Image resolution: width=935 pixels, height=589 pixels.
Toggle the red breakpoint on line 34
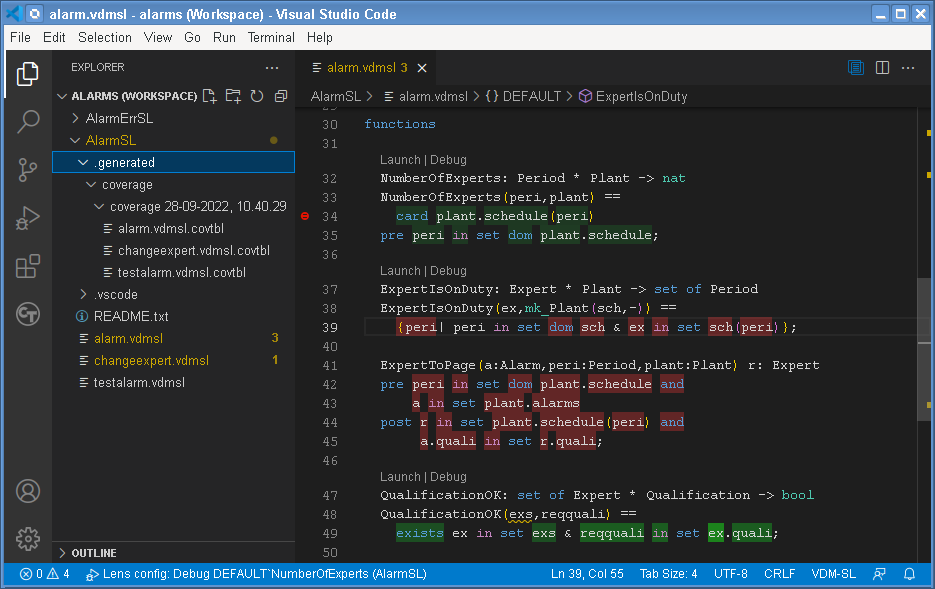point(305,215)
